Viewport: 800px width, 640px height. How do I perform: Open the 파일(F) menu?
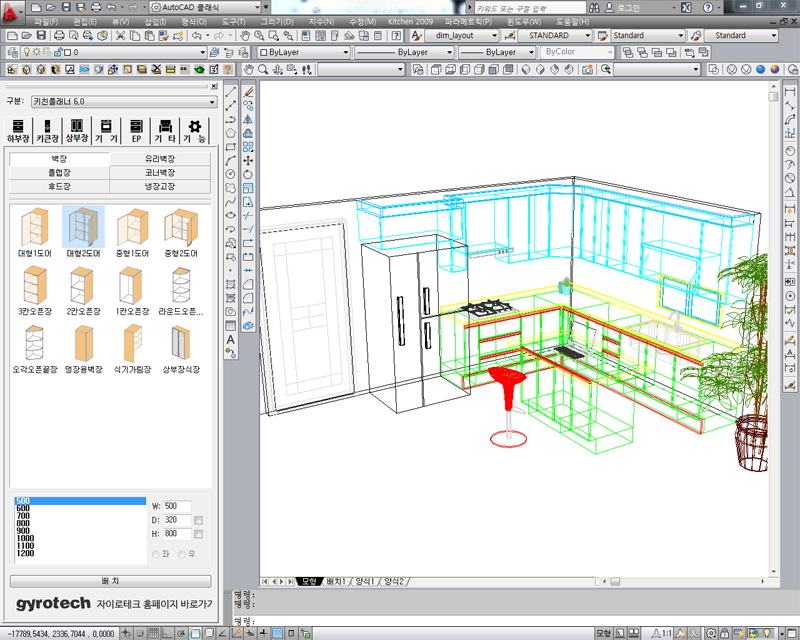pos(46,21)
